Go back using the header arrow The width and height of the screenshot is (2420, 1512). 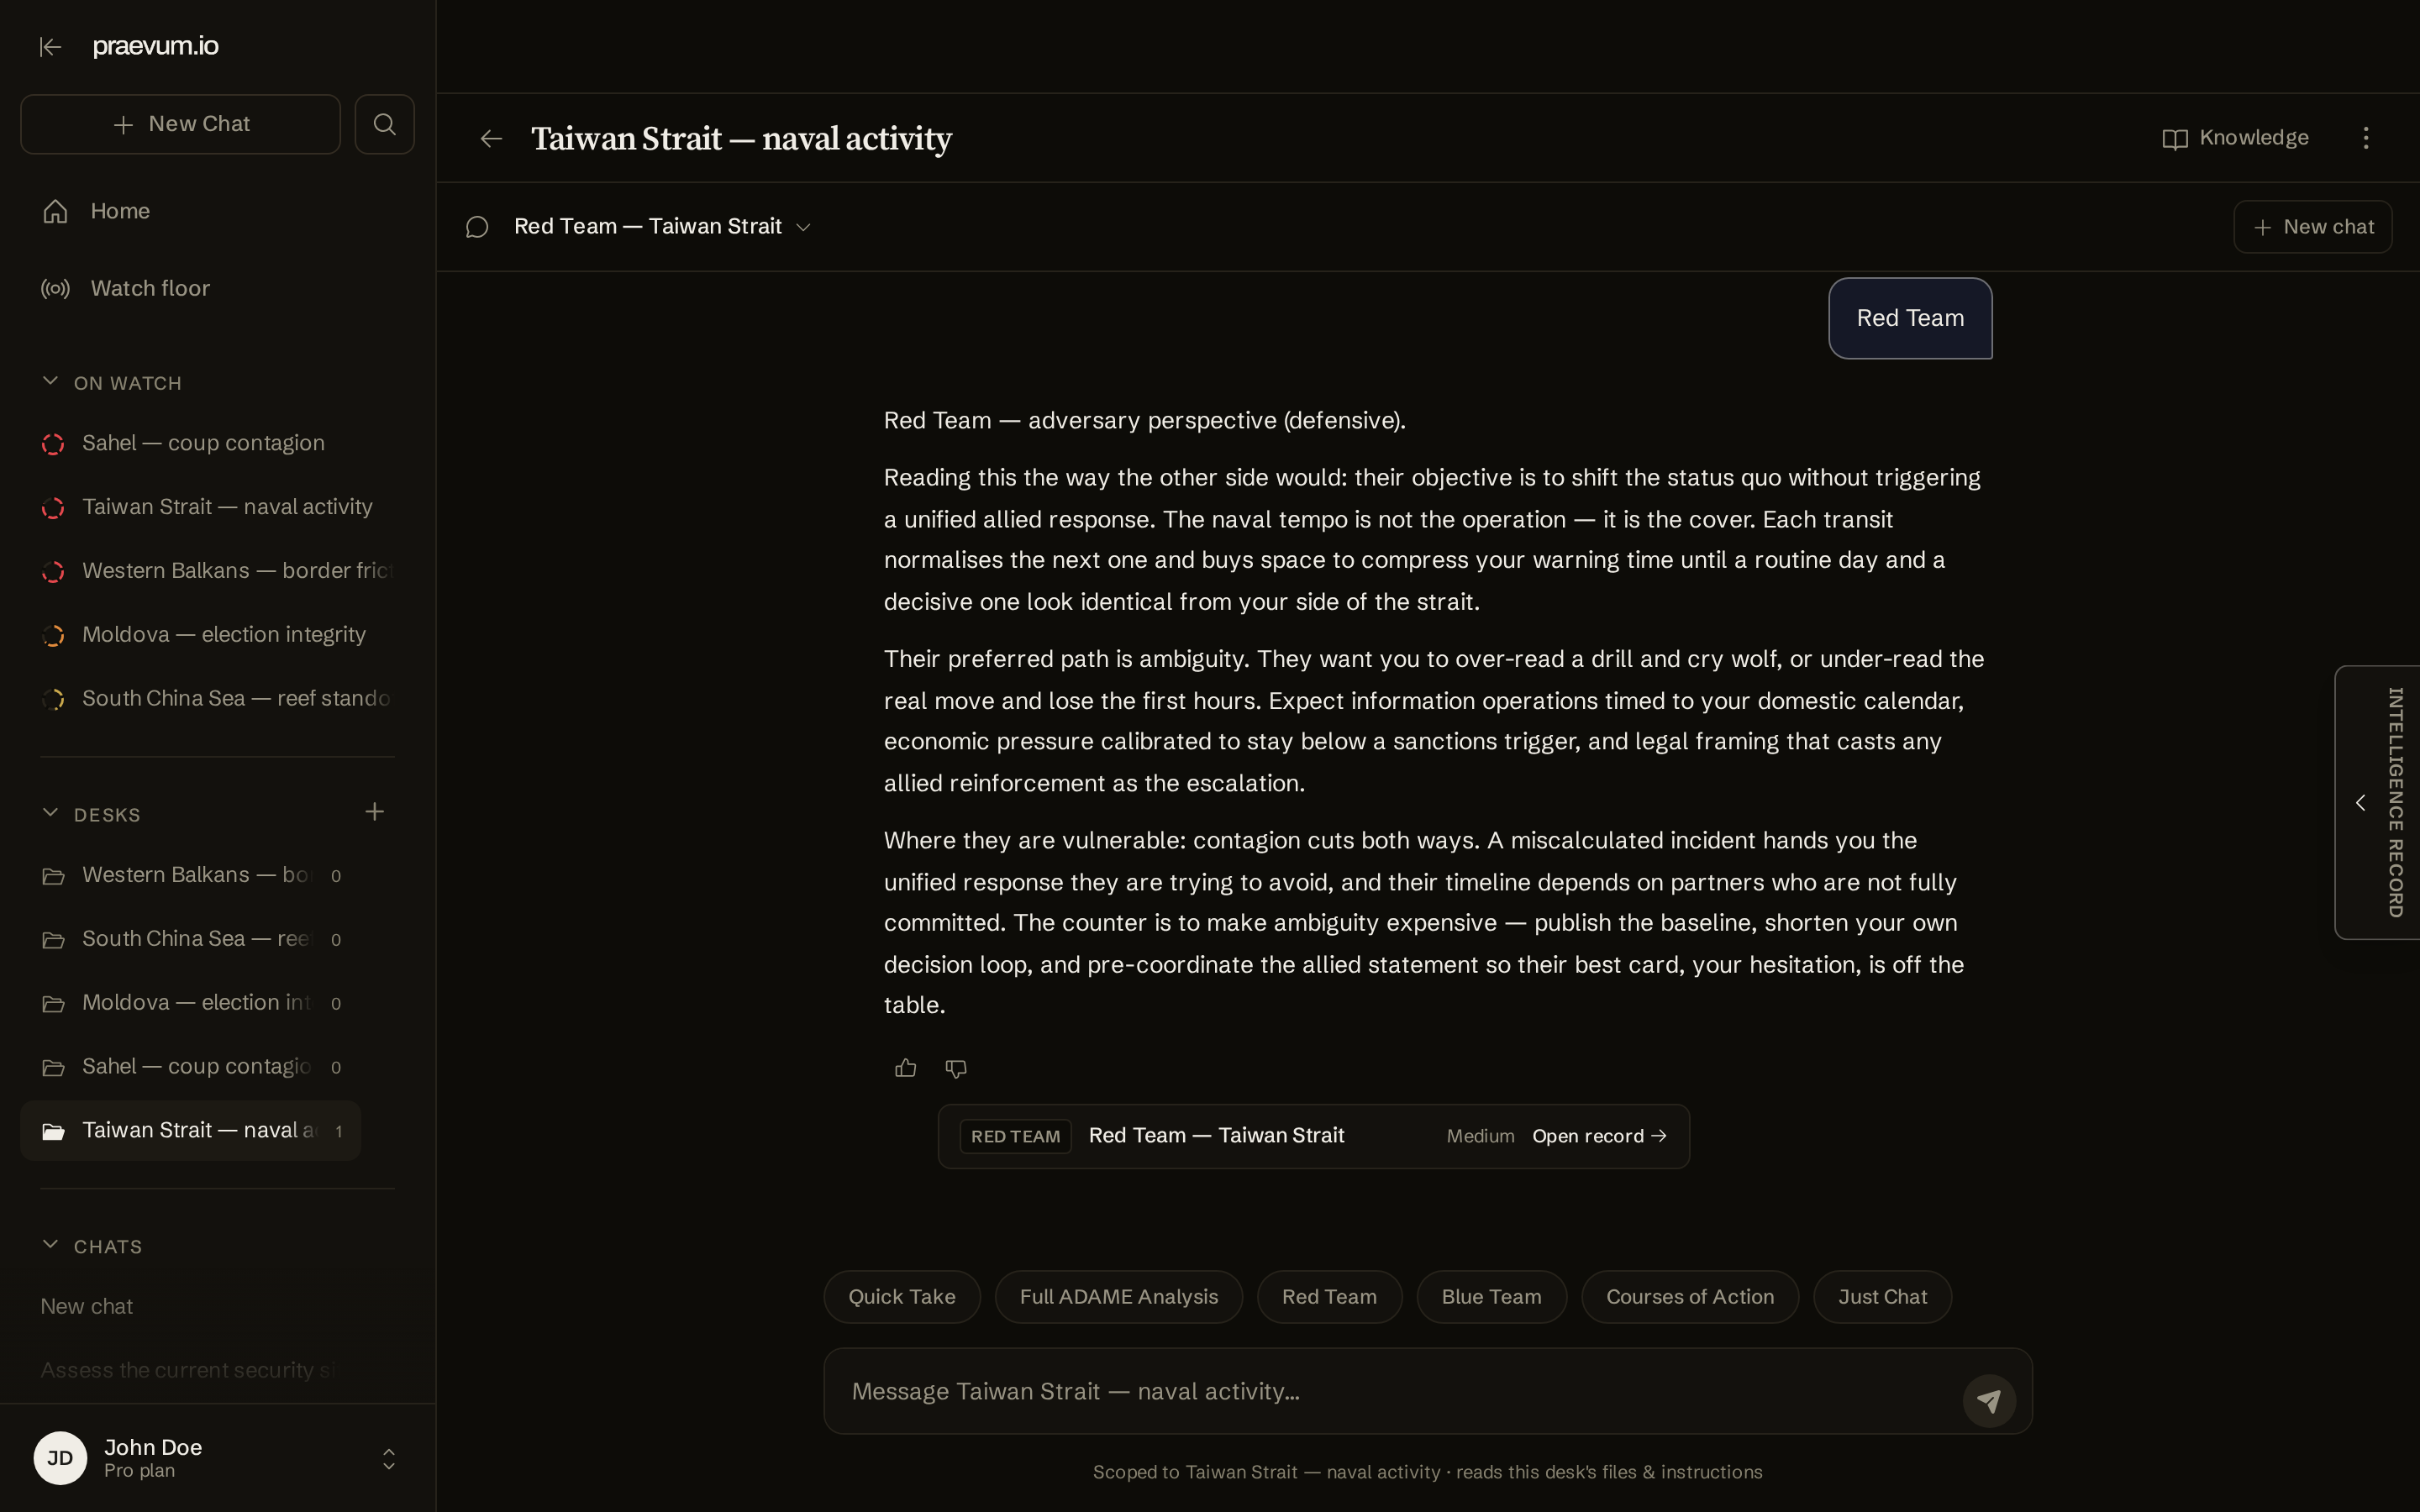(491, 139)
